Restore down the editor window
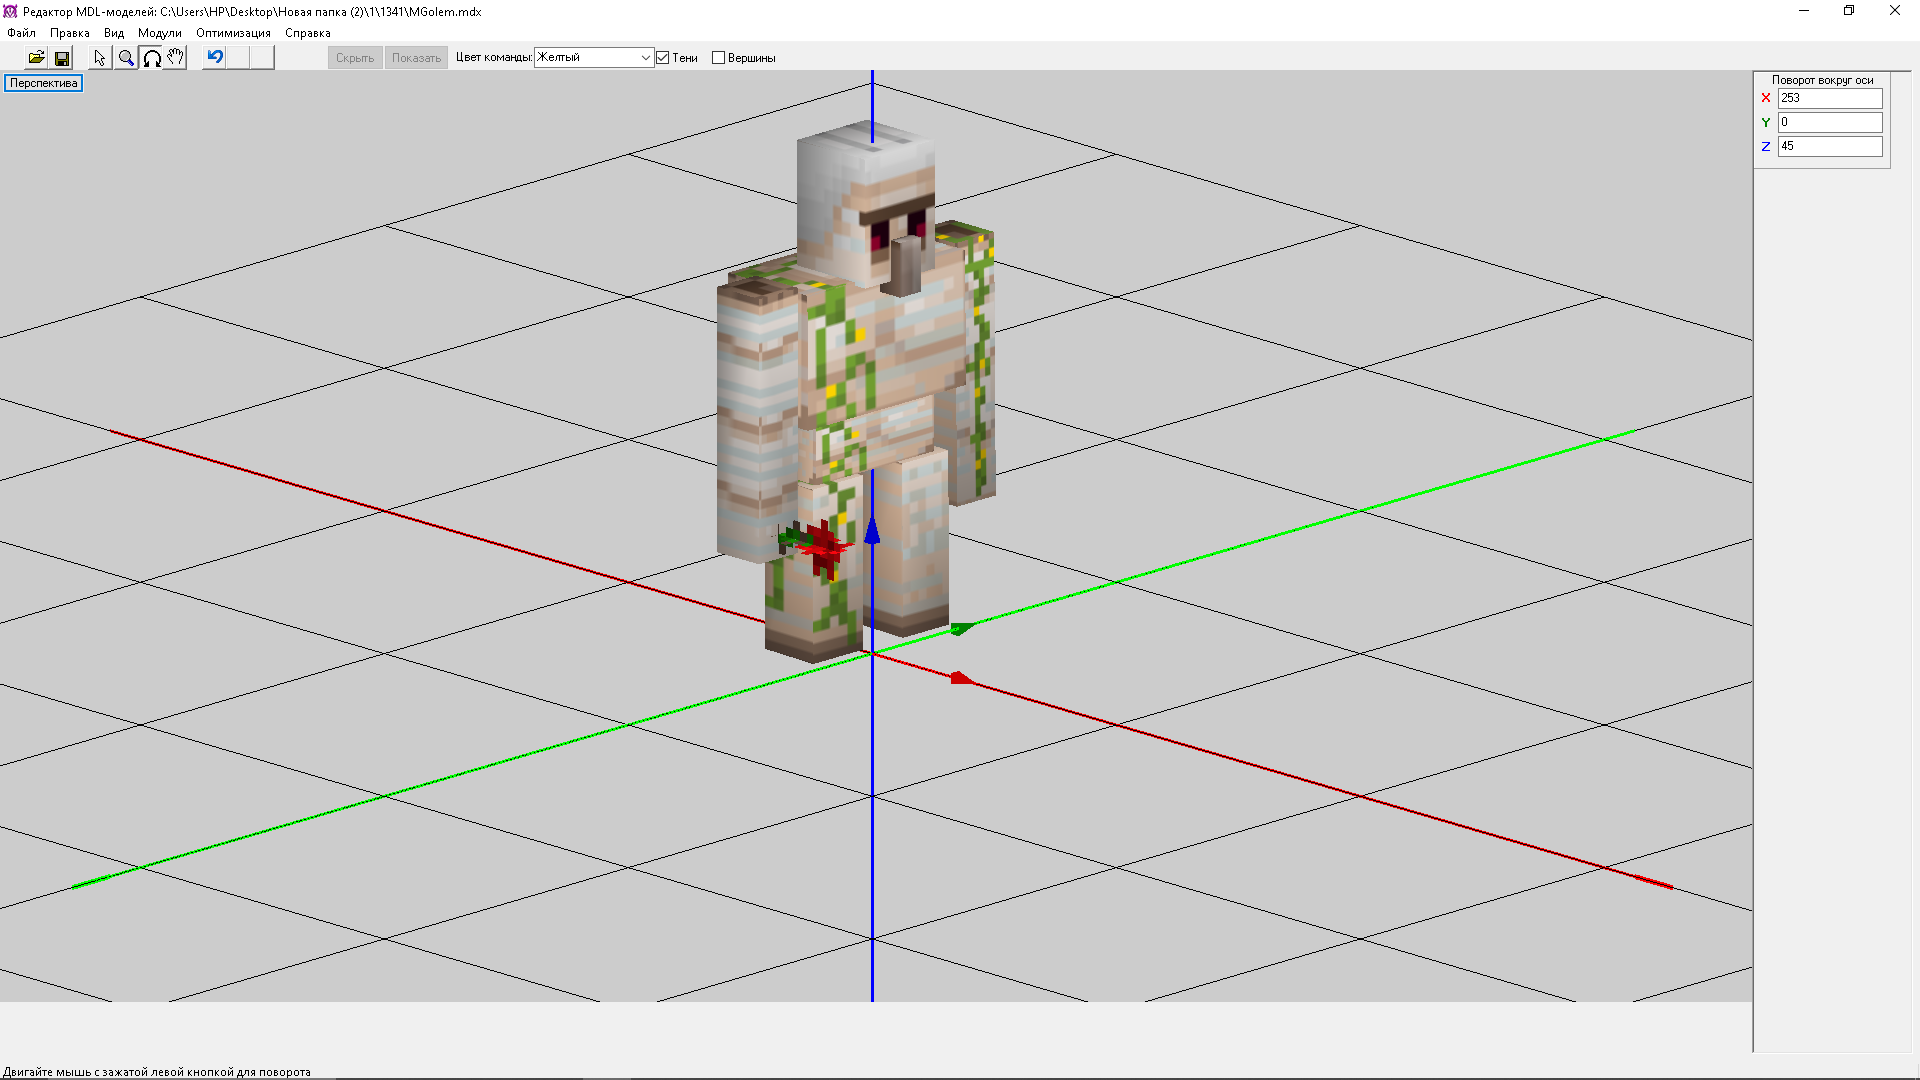 1849,11
